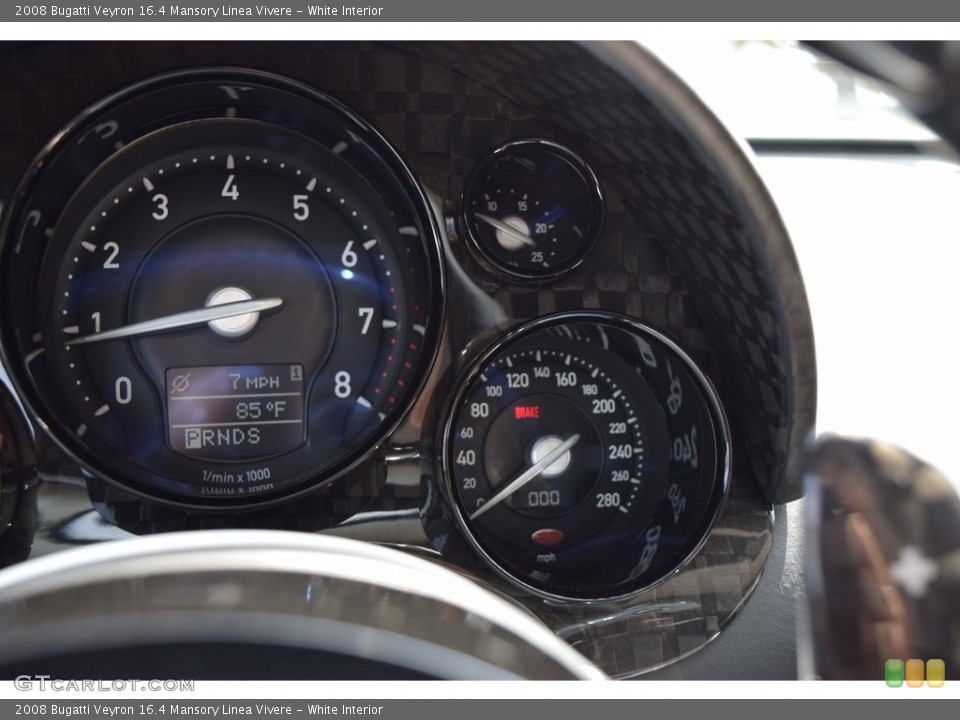Click the '280' mark on the speedometer
The image size is (960, 720).
[x=608, y=500]
